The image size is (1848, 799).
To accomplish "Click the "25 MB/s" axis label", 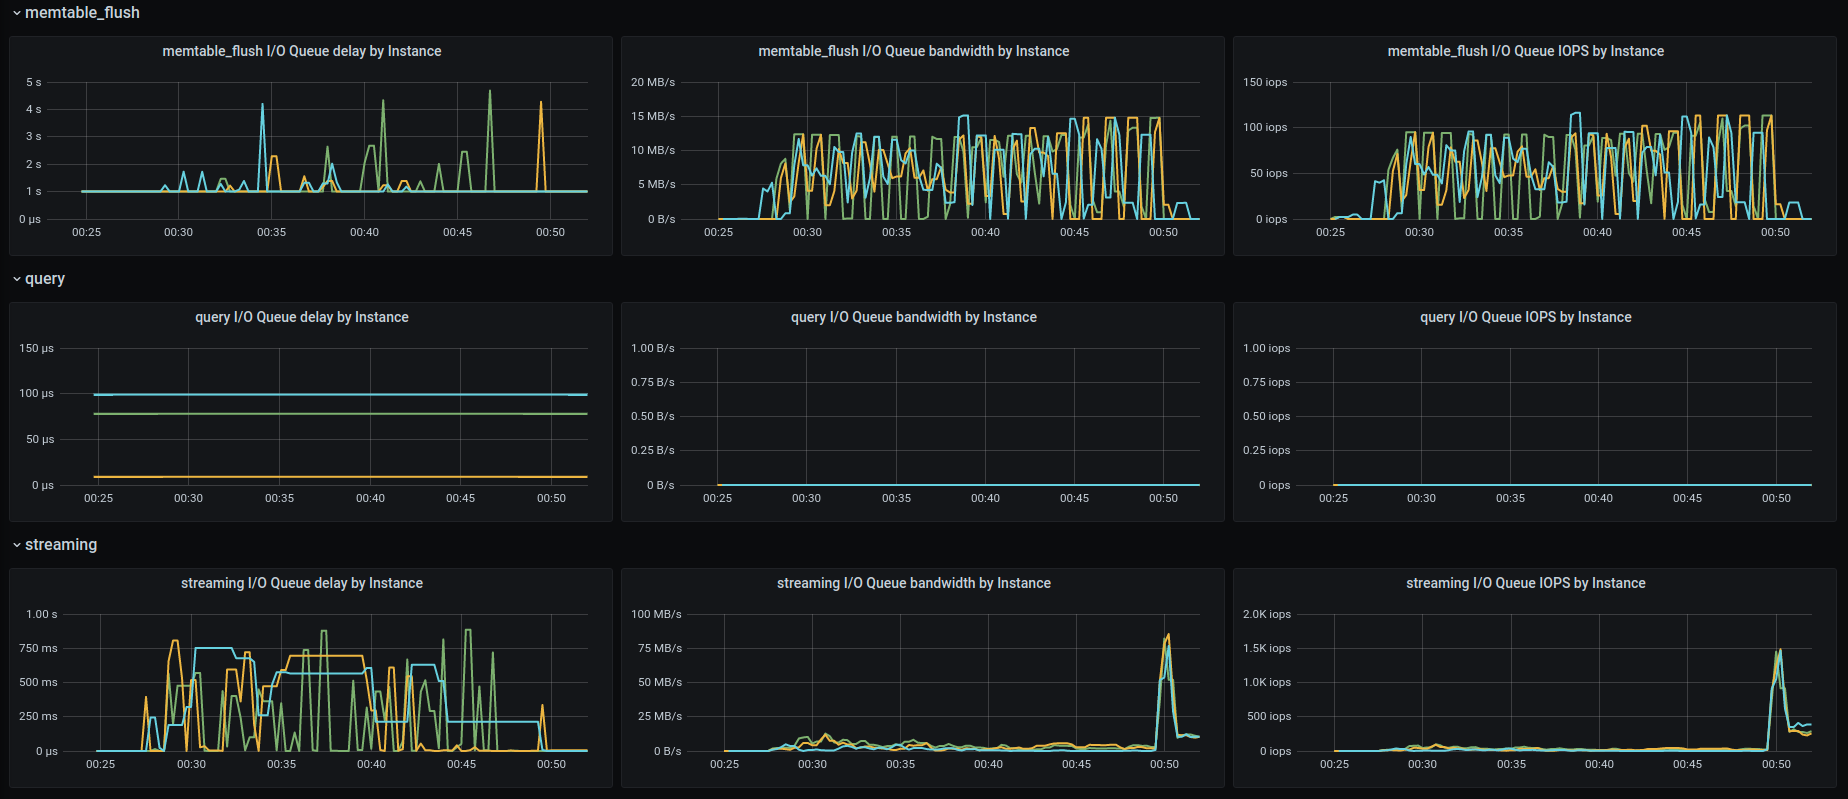I will (x=660, y=716).
